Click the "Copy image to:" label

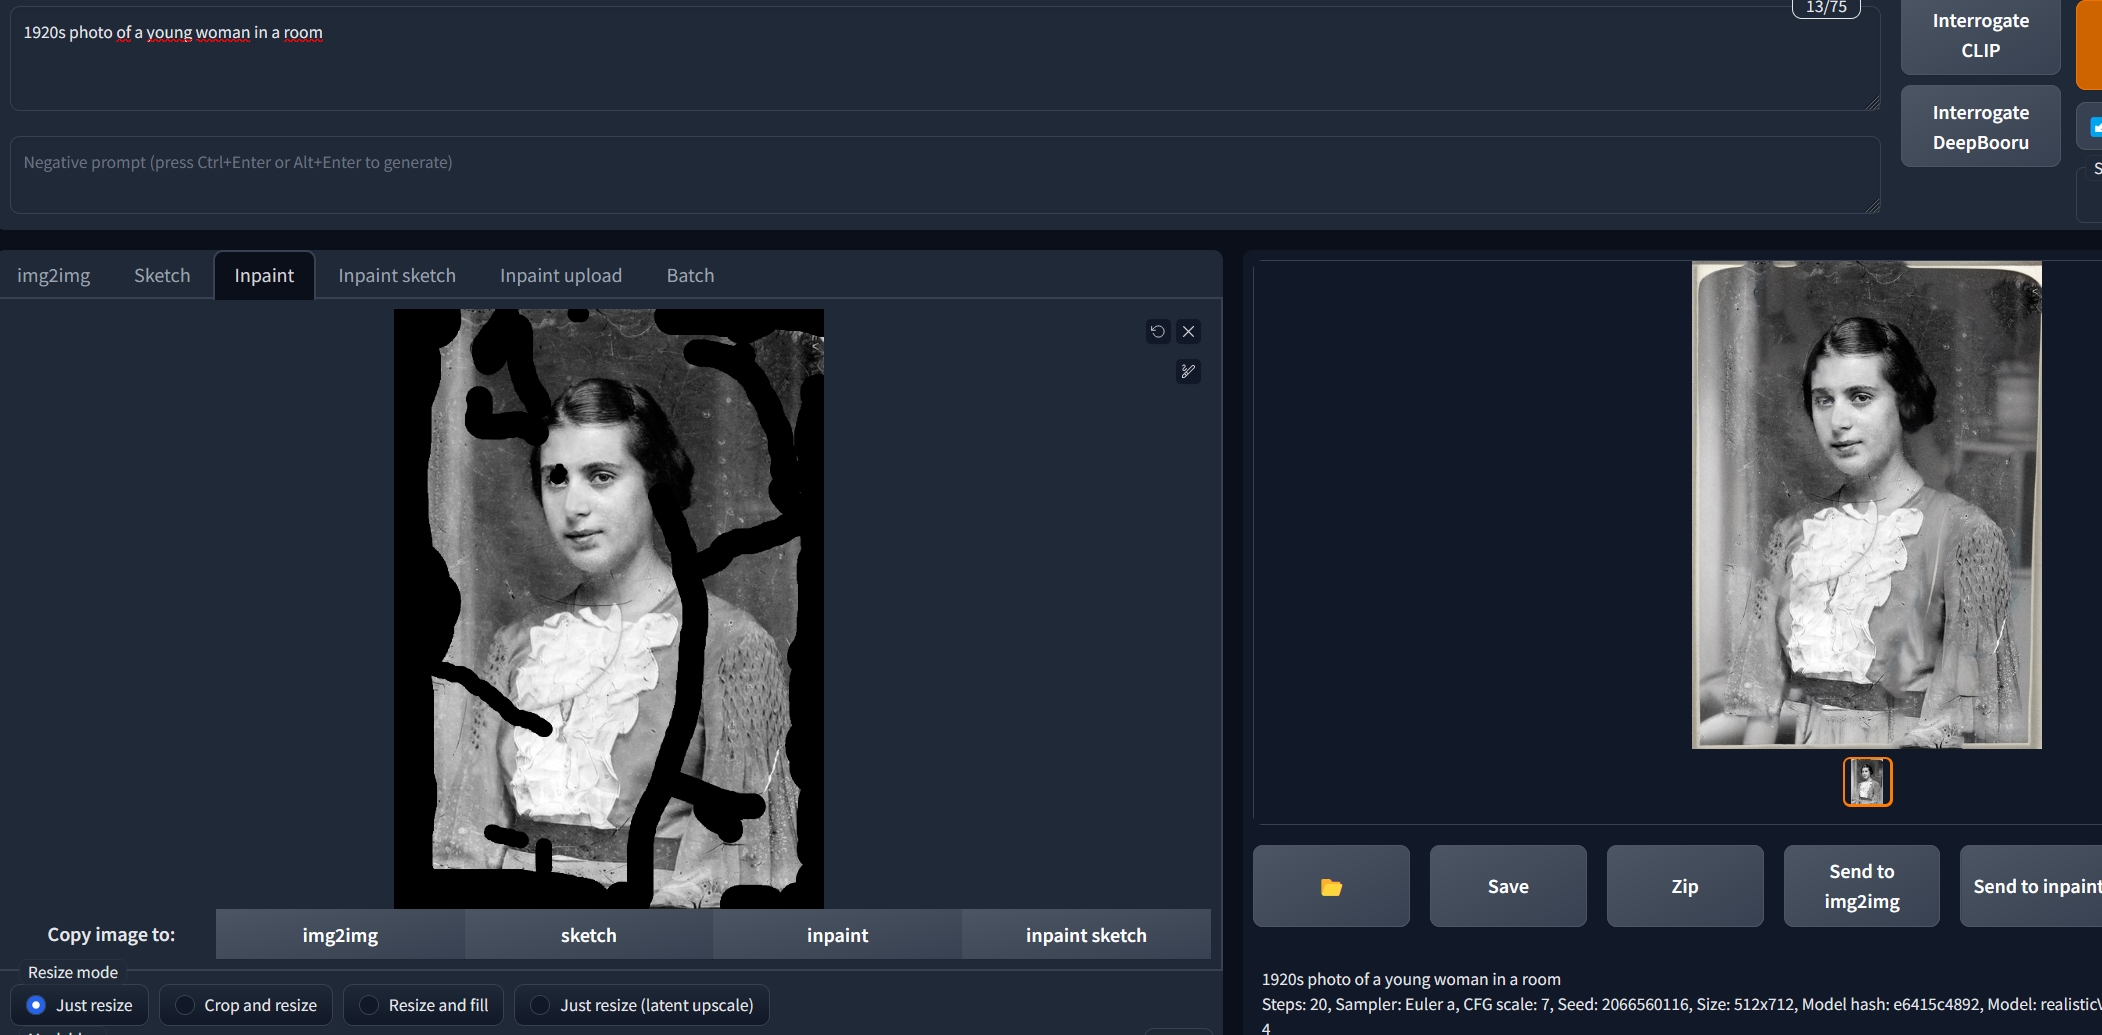pos(111,934)
